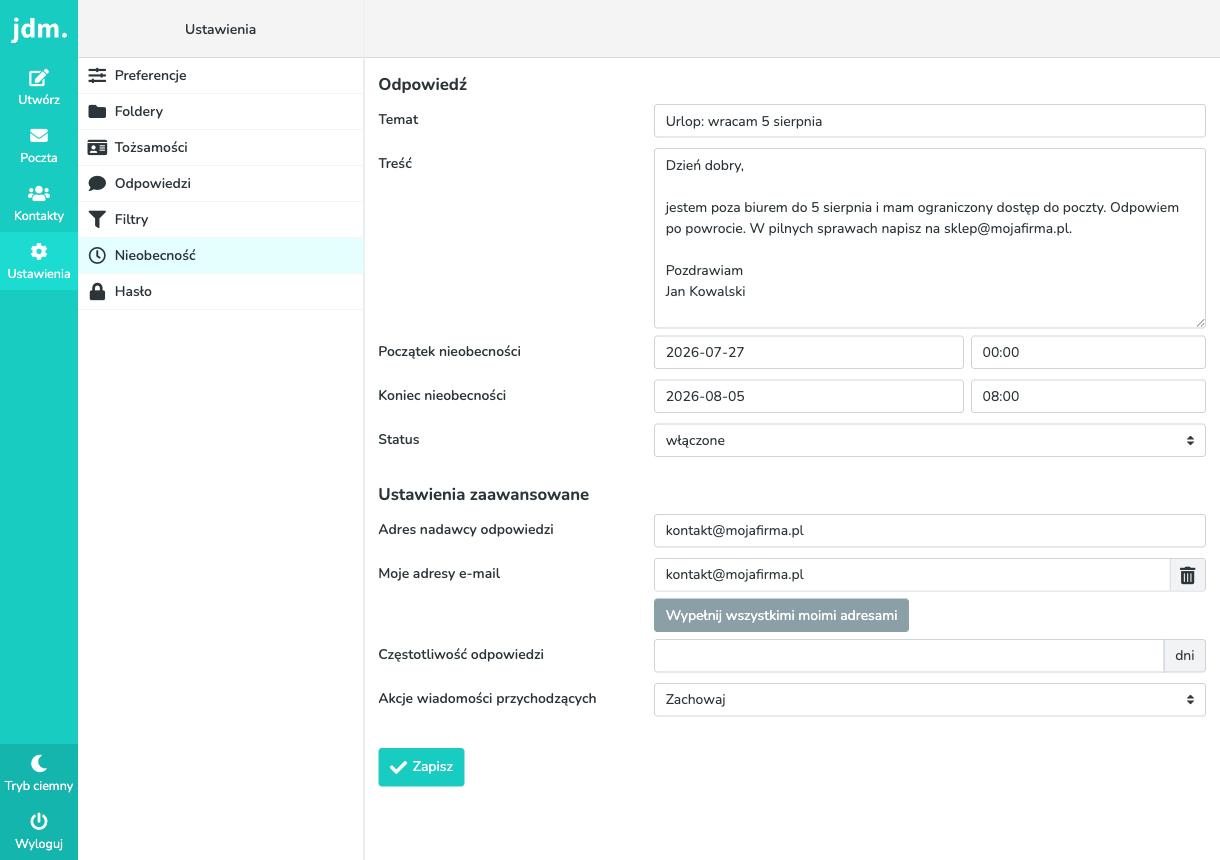Screen dimensions: 1220x860
Task: Delete kontakt@mojafirma.pl address with trash icon
Action: click(x=1187, y=575)
